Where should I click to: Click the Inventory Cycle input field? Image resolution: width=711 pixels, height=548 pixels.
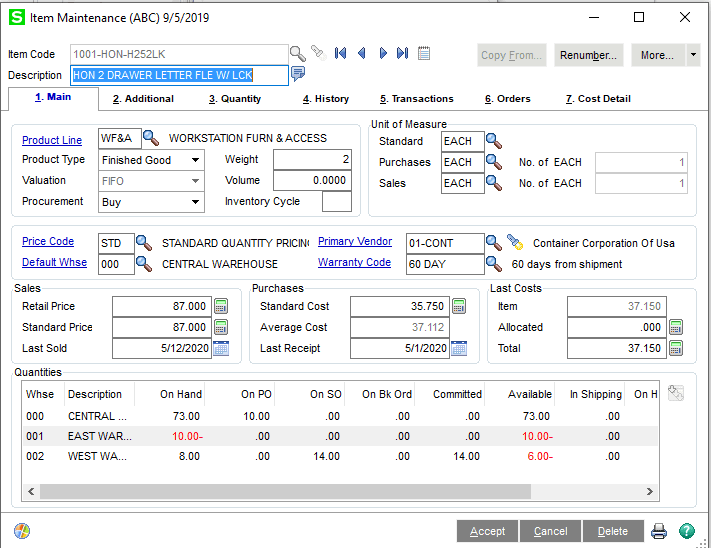pyautogui.click(x=336, y=201)
